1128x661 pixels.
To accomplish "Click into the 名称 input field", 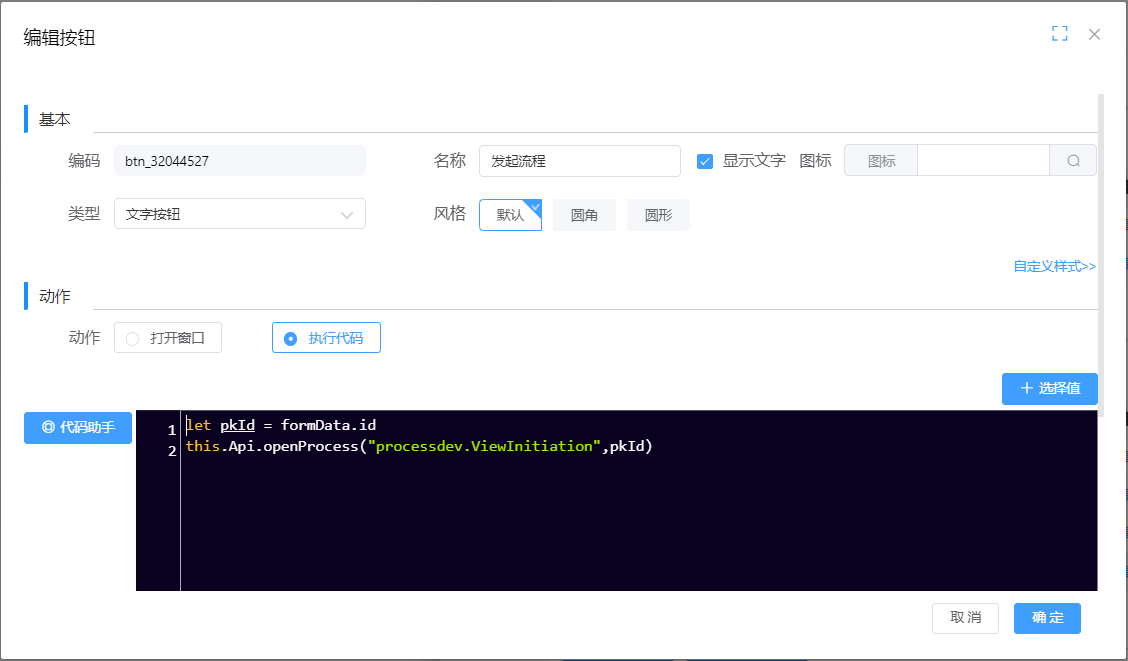I will click(x=579, y=161).
